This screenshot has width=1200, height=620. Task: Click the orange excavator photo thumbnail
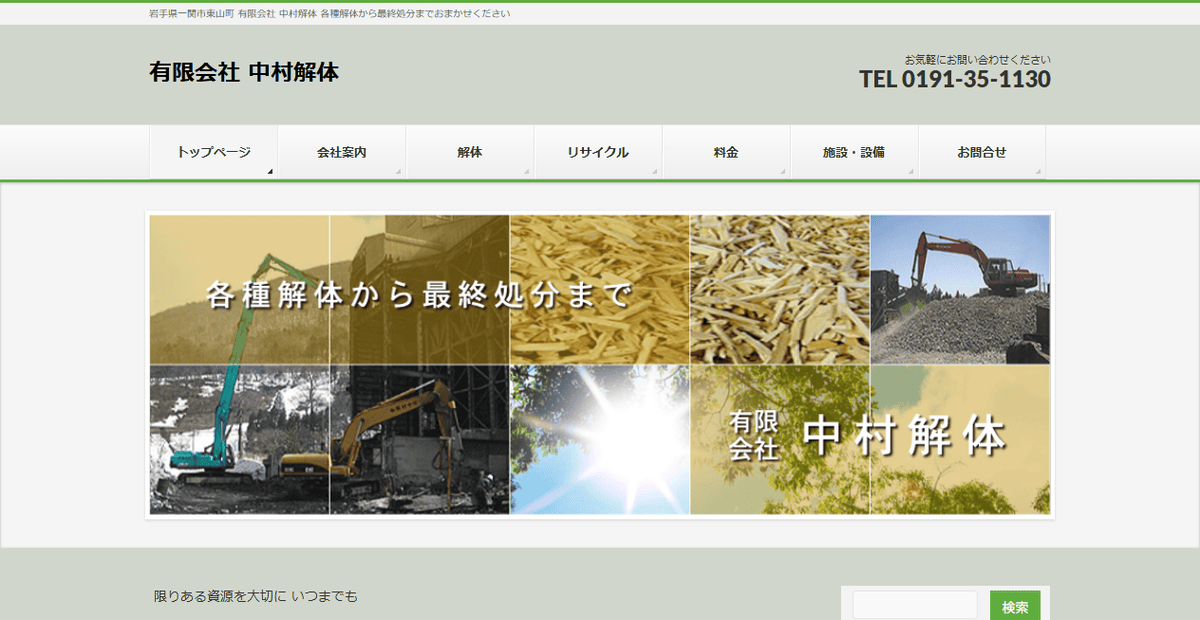[963, 288]
